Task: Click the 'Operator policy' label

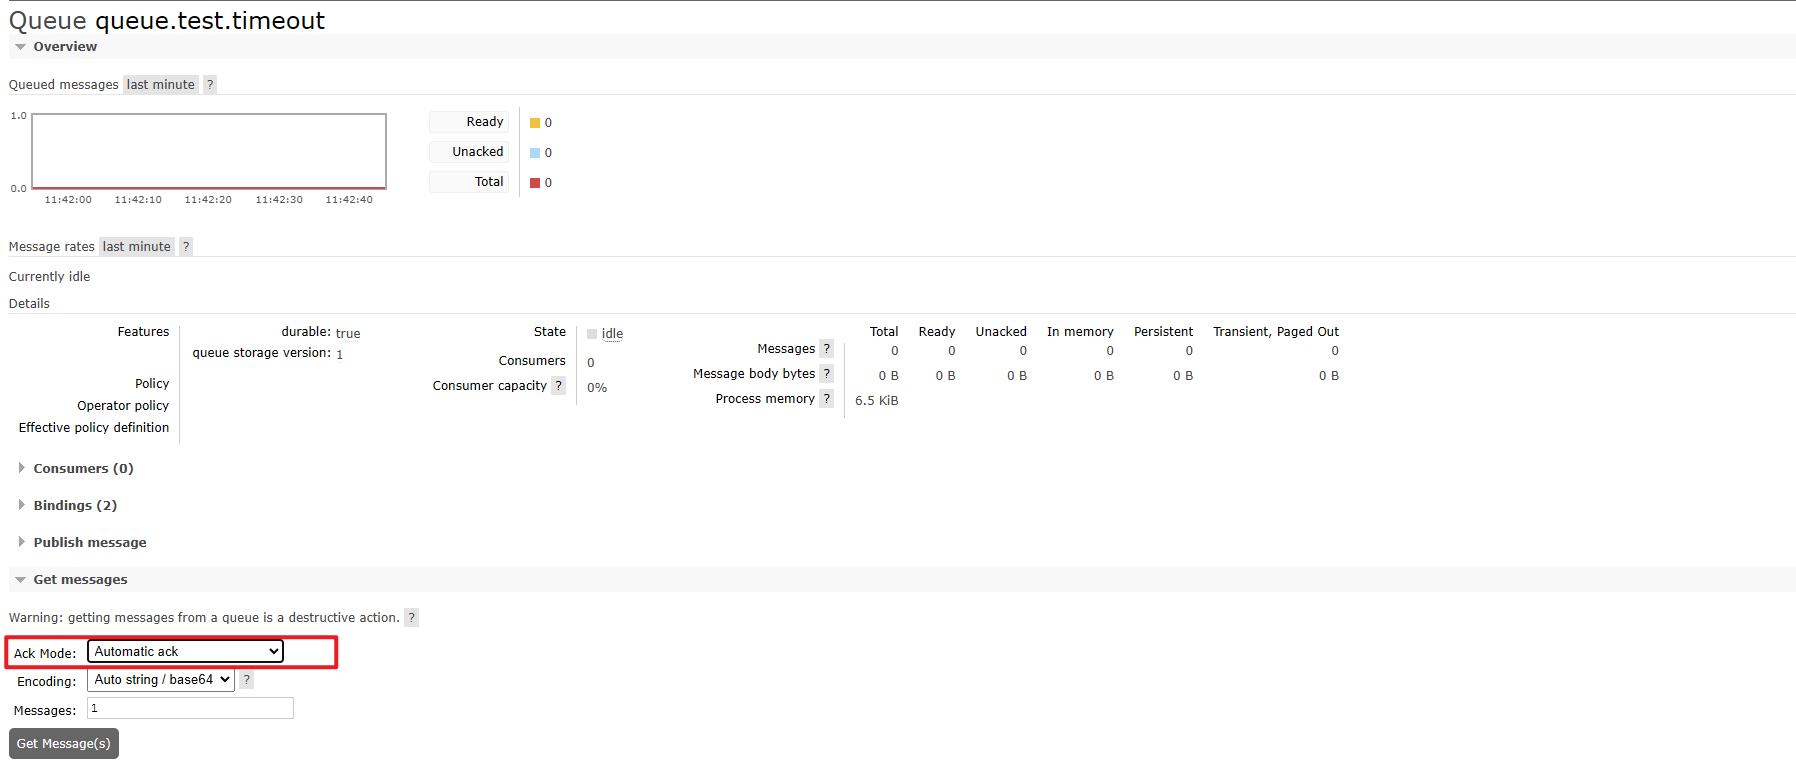Action: click(x=123, y=406)
